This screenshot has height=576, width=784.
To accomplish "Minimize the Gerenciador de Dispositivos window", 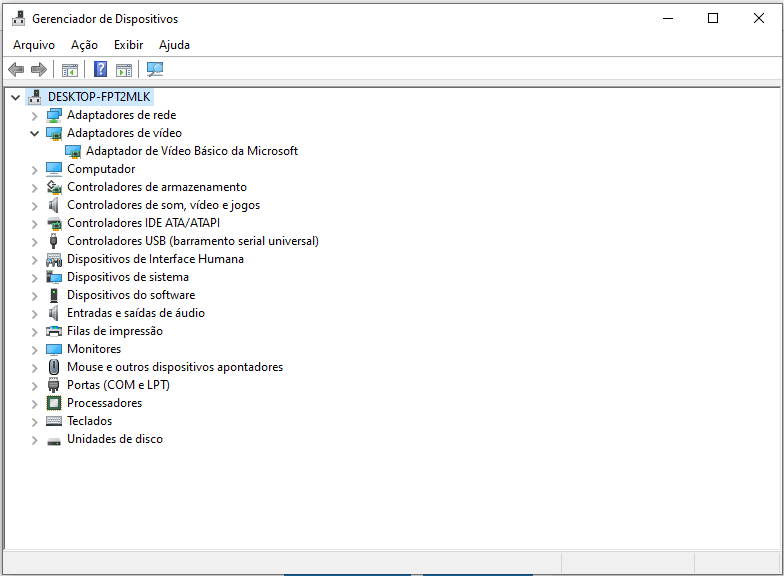I will pos(668,18).
